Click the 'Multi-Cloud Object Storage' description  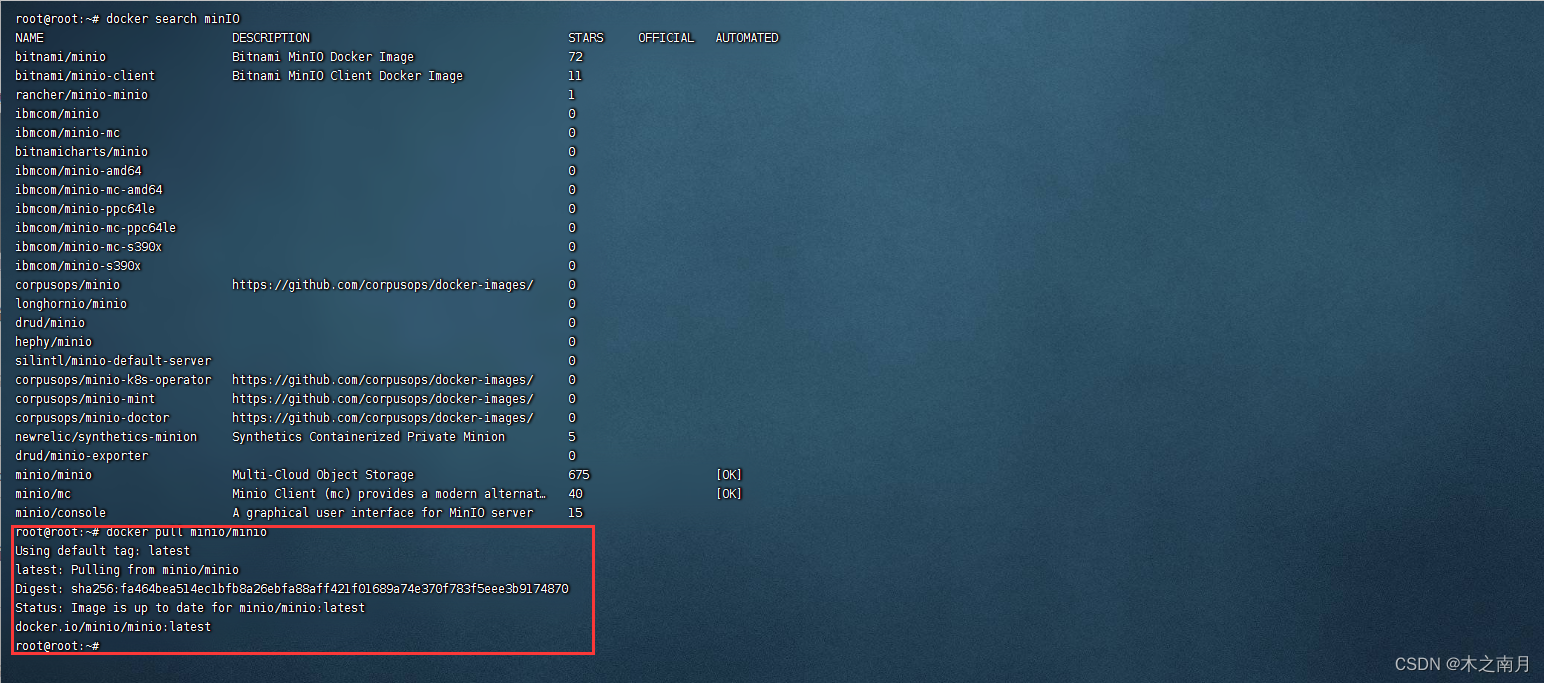pos(323,475)
